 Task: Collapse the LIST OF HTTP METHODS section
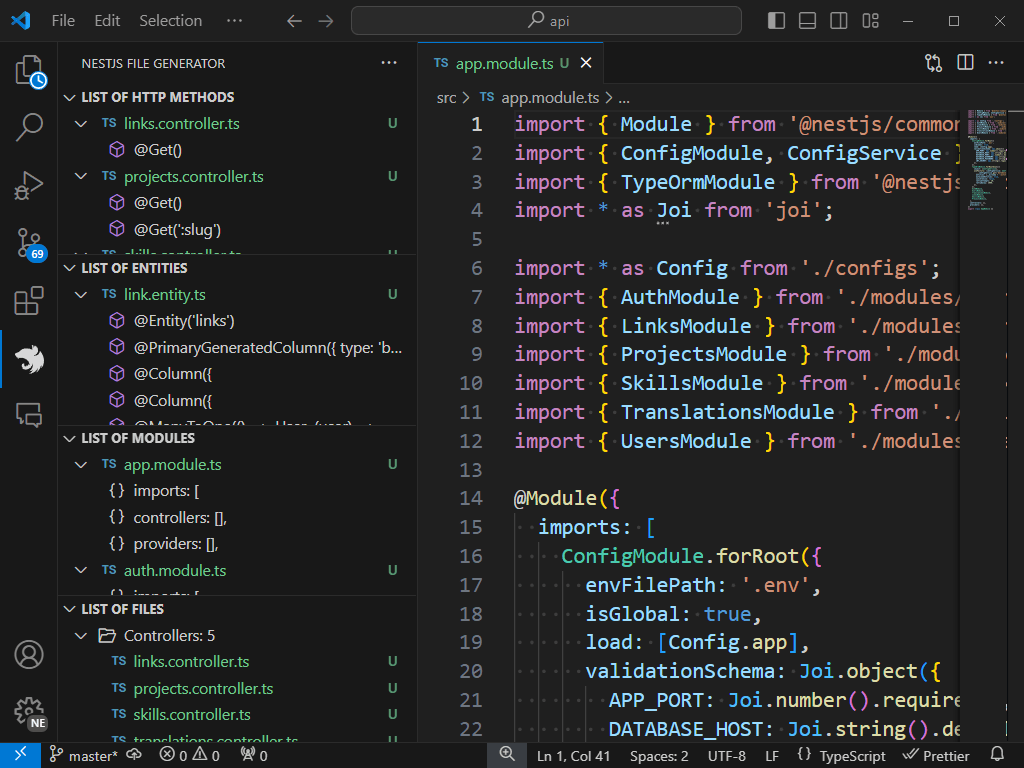68,97
